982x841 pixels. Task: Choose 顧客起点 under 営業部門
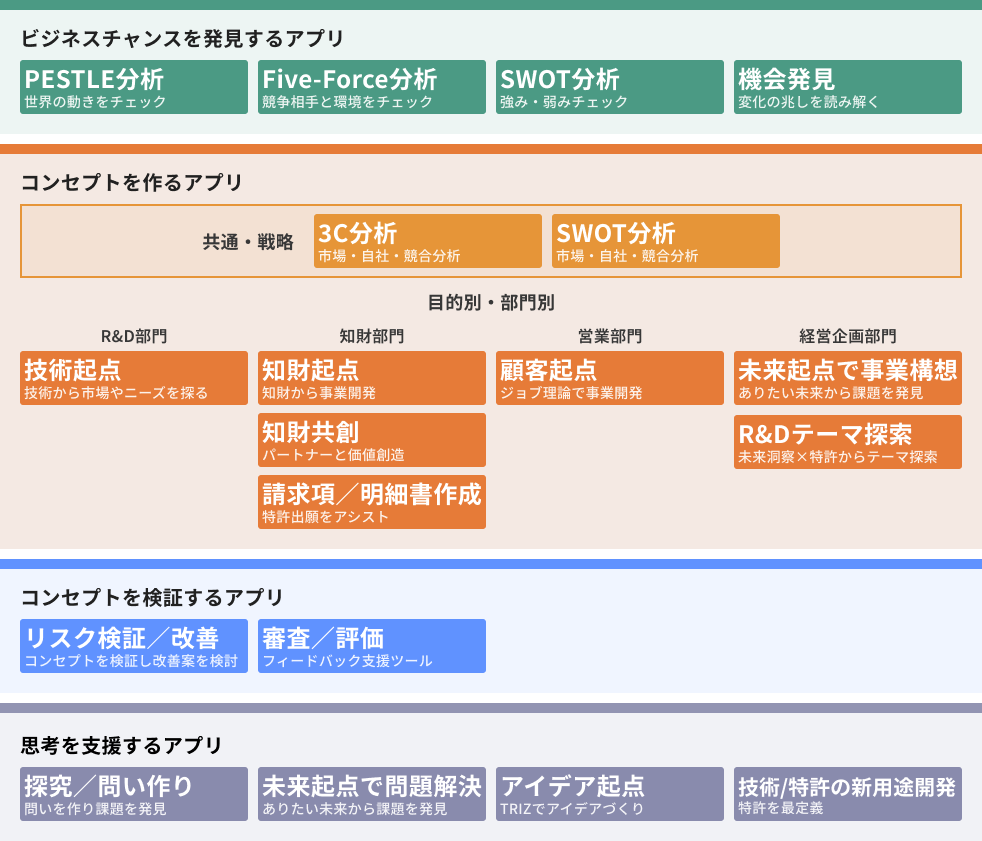tap(610, 378)
